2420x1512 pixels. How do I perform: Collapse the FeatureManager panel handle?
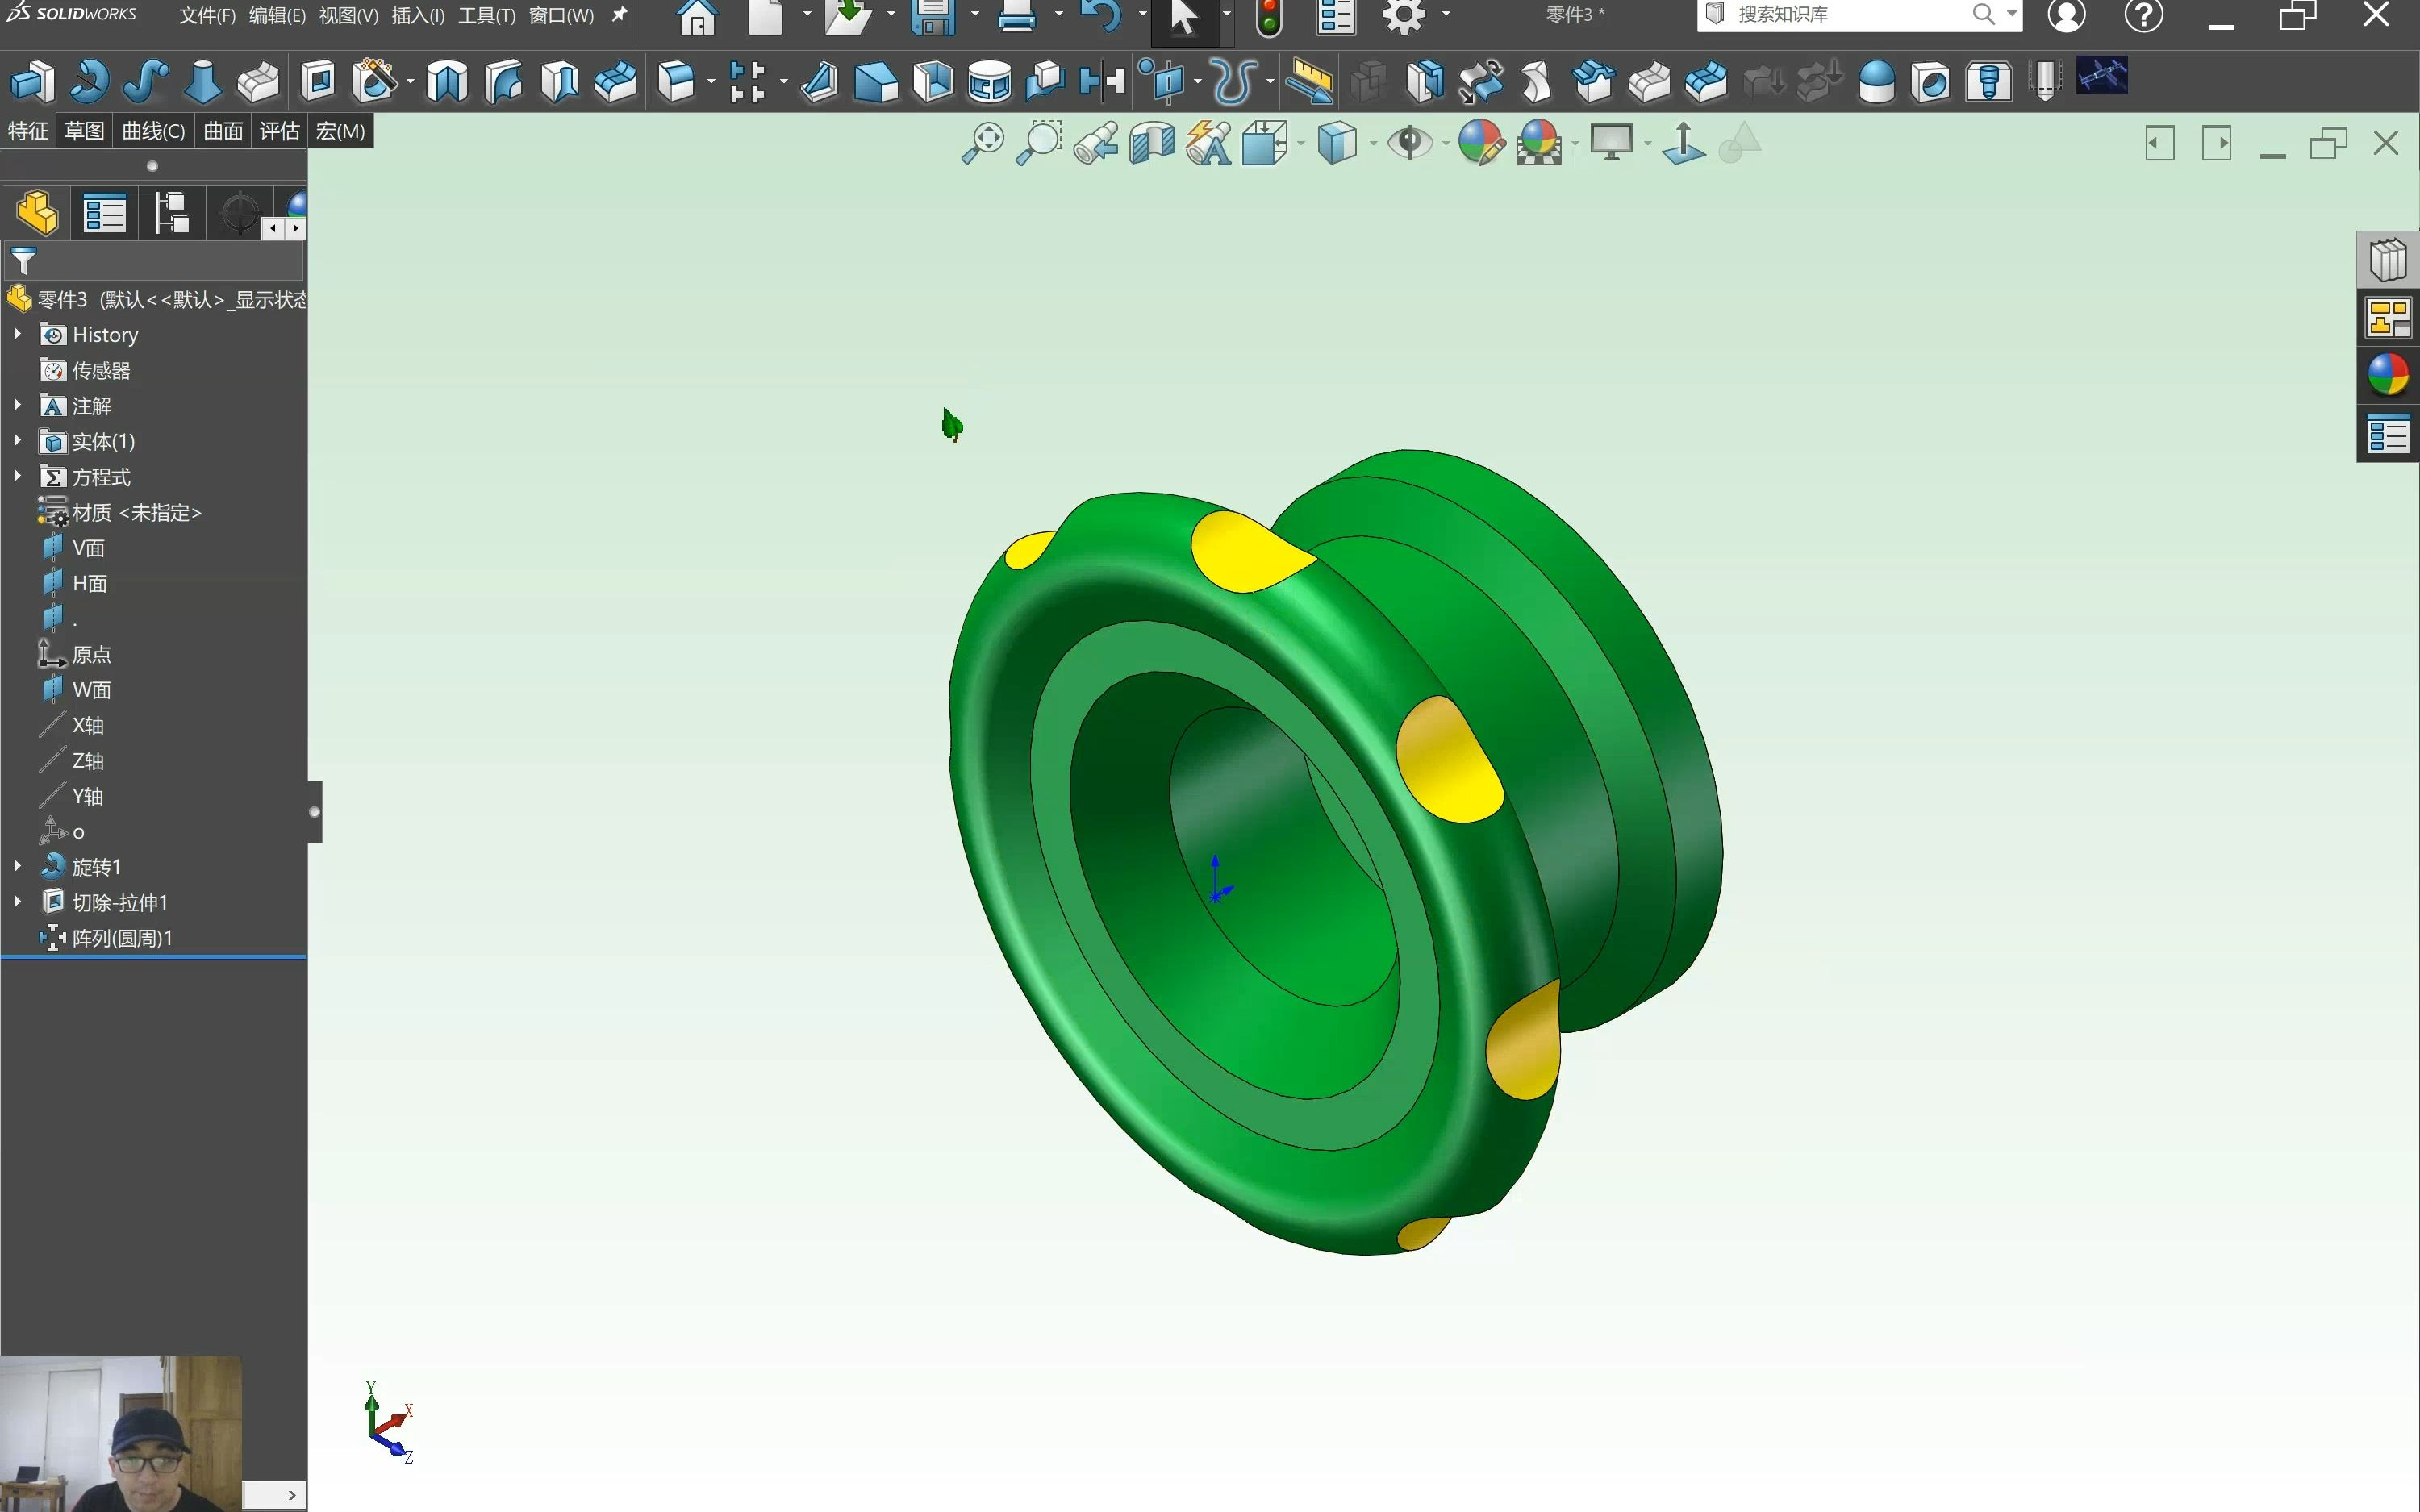click(x=315, y=812)
